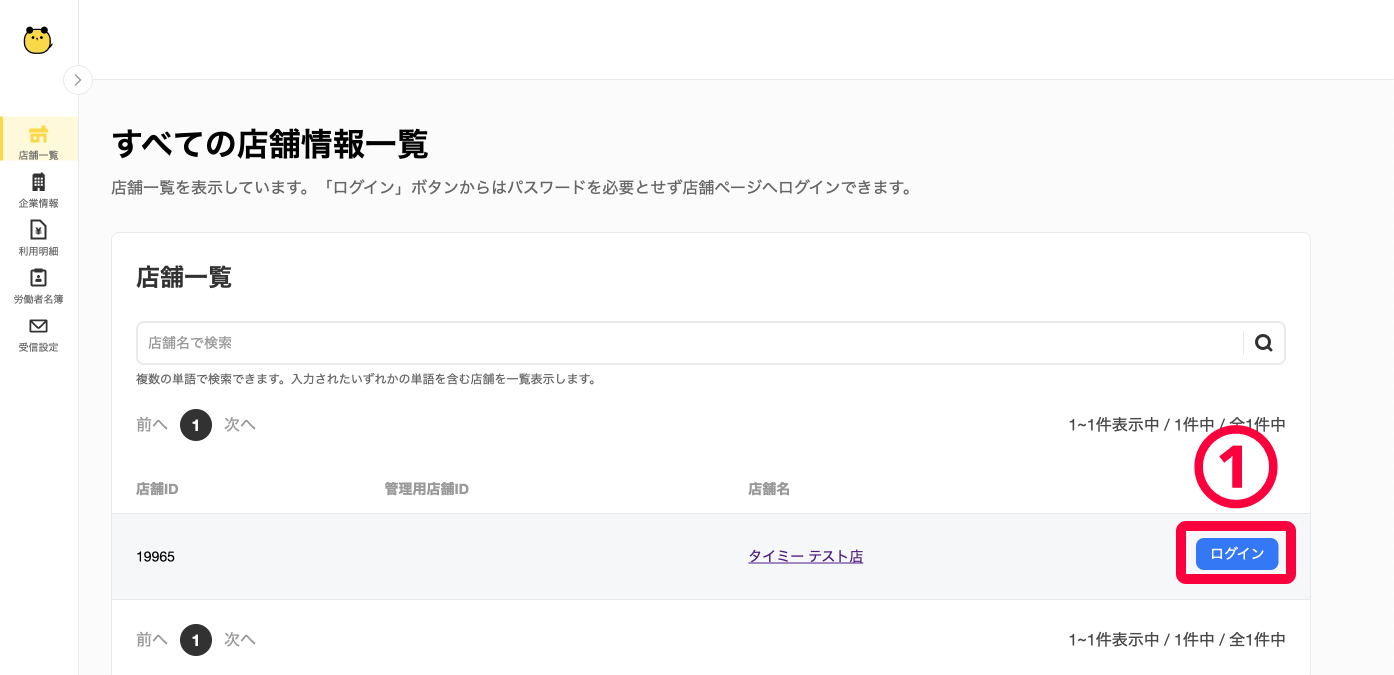Click 次へ in the pagination below the table
The height and width of the screenshot is (675, 1394).
coord(240,639)
